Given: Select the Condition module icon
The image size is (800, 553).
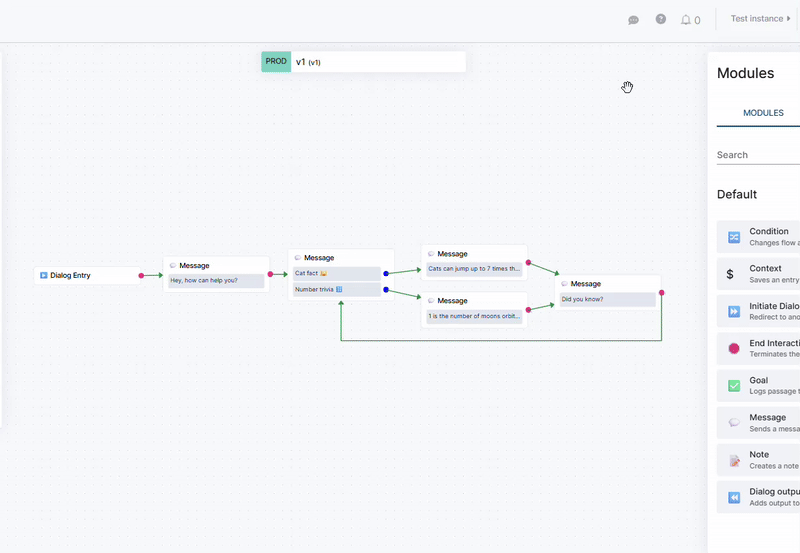Looking at the screenshot, I should click(x=734, y=237).
